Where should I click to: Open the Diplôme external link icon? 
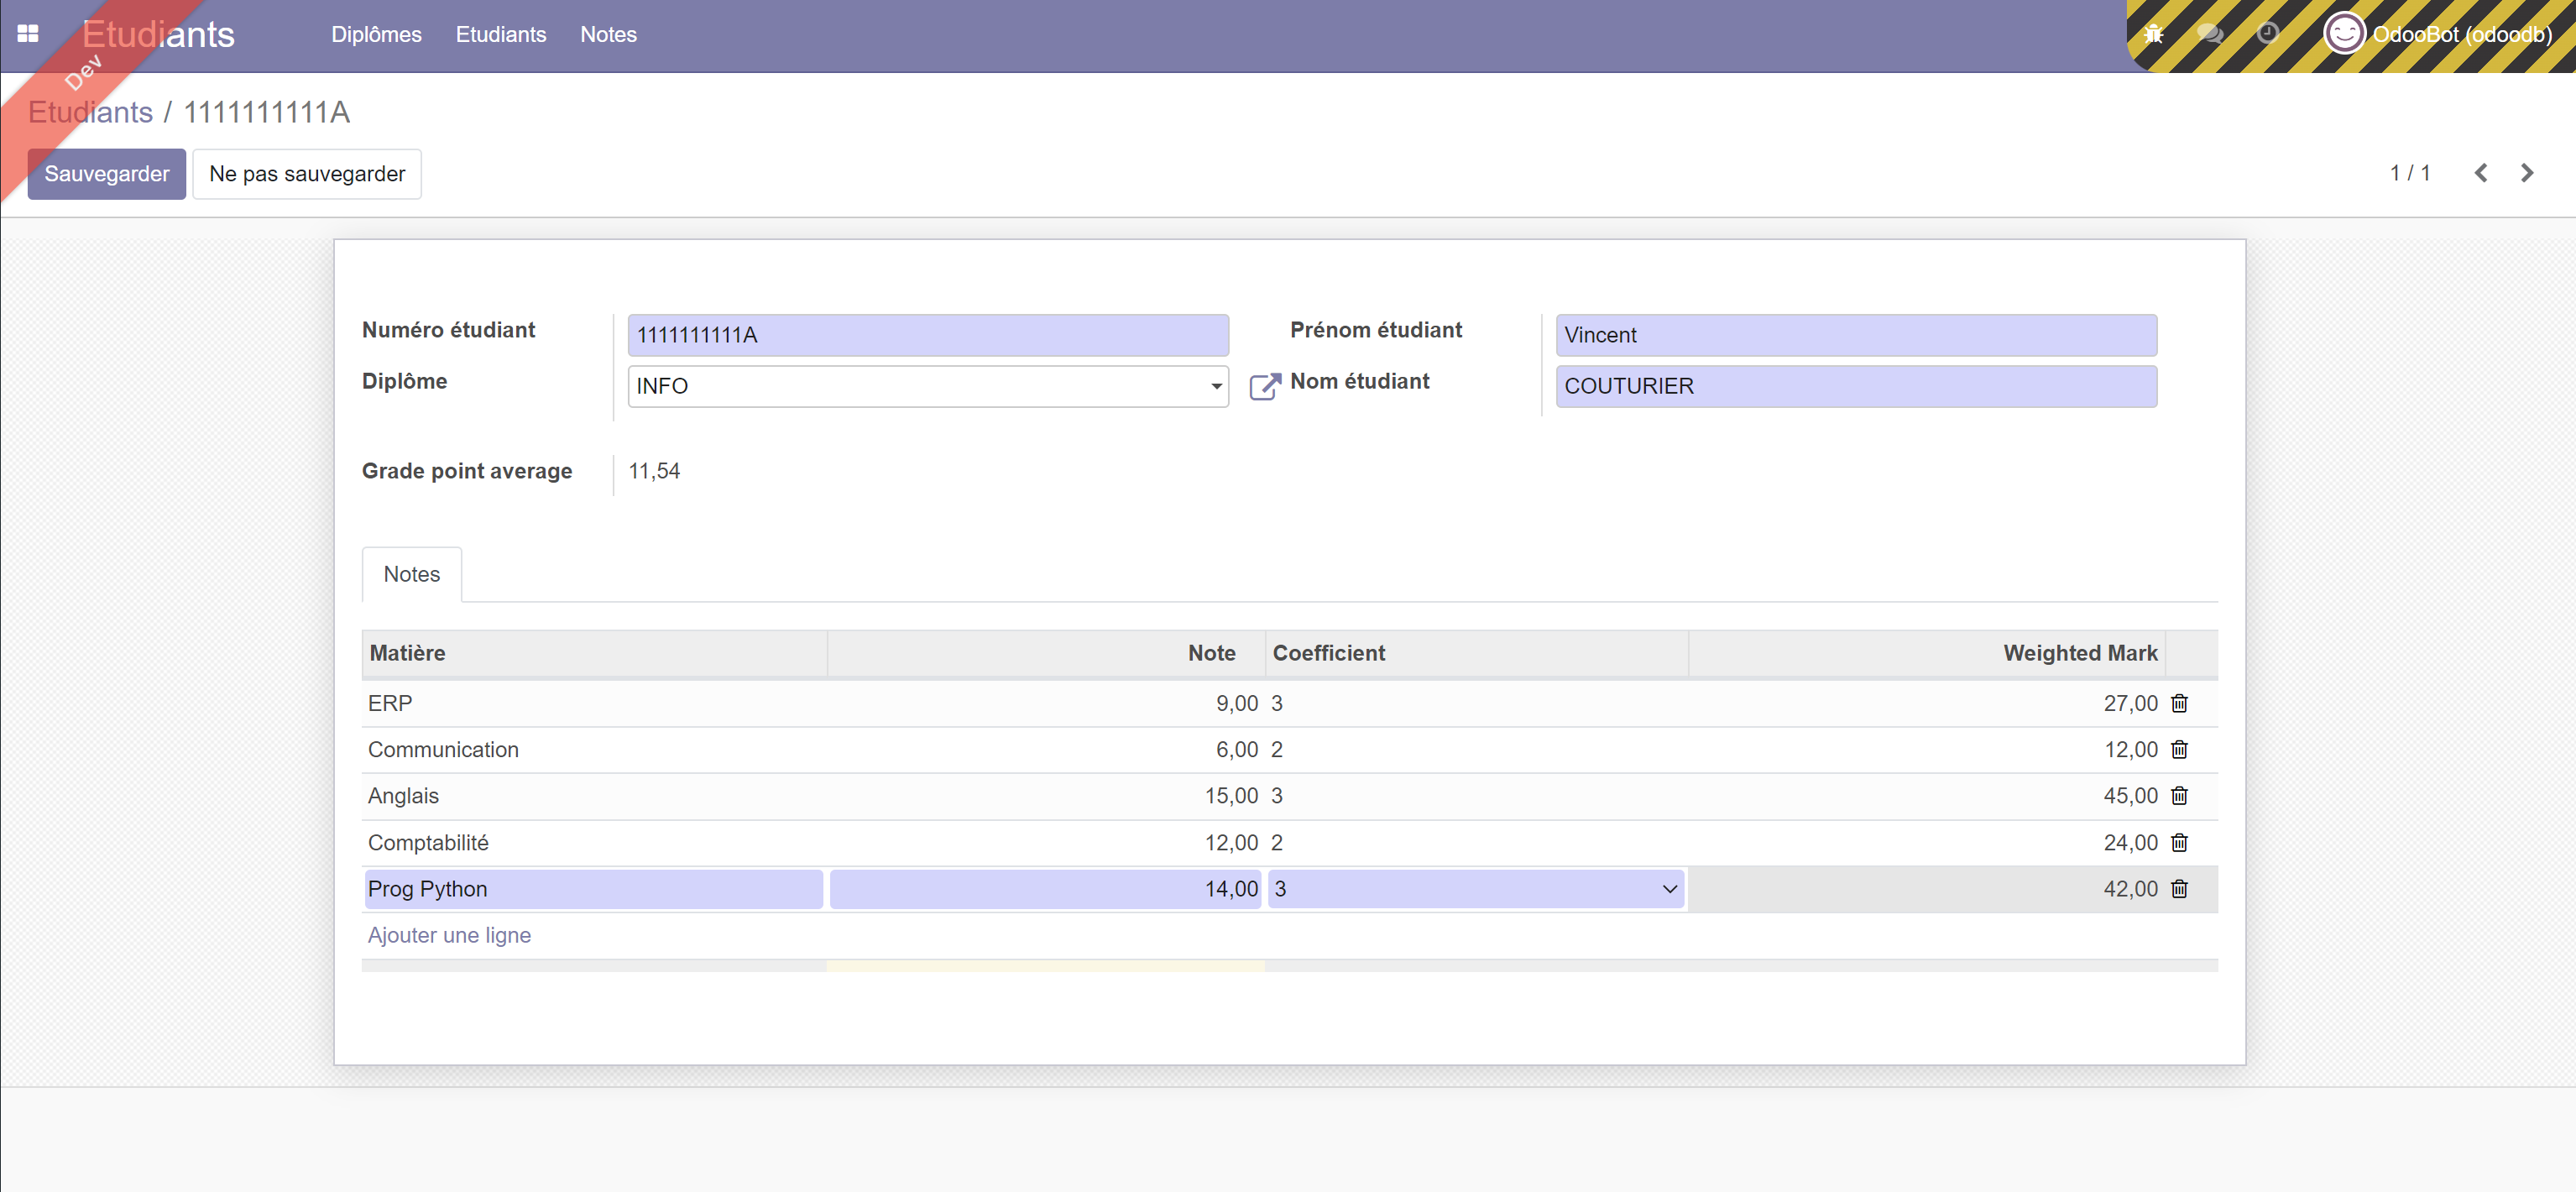pyautogui.click(x=1264, y=387)
